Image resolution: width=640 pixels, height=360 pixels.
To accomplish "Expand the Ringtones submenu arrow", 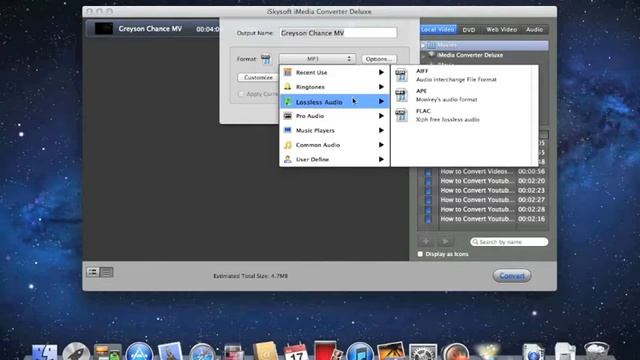I will pyautogui.click(x=381, y=87).
